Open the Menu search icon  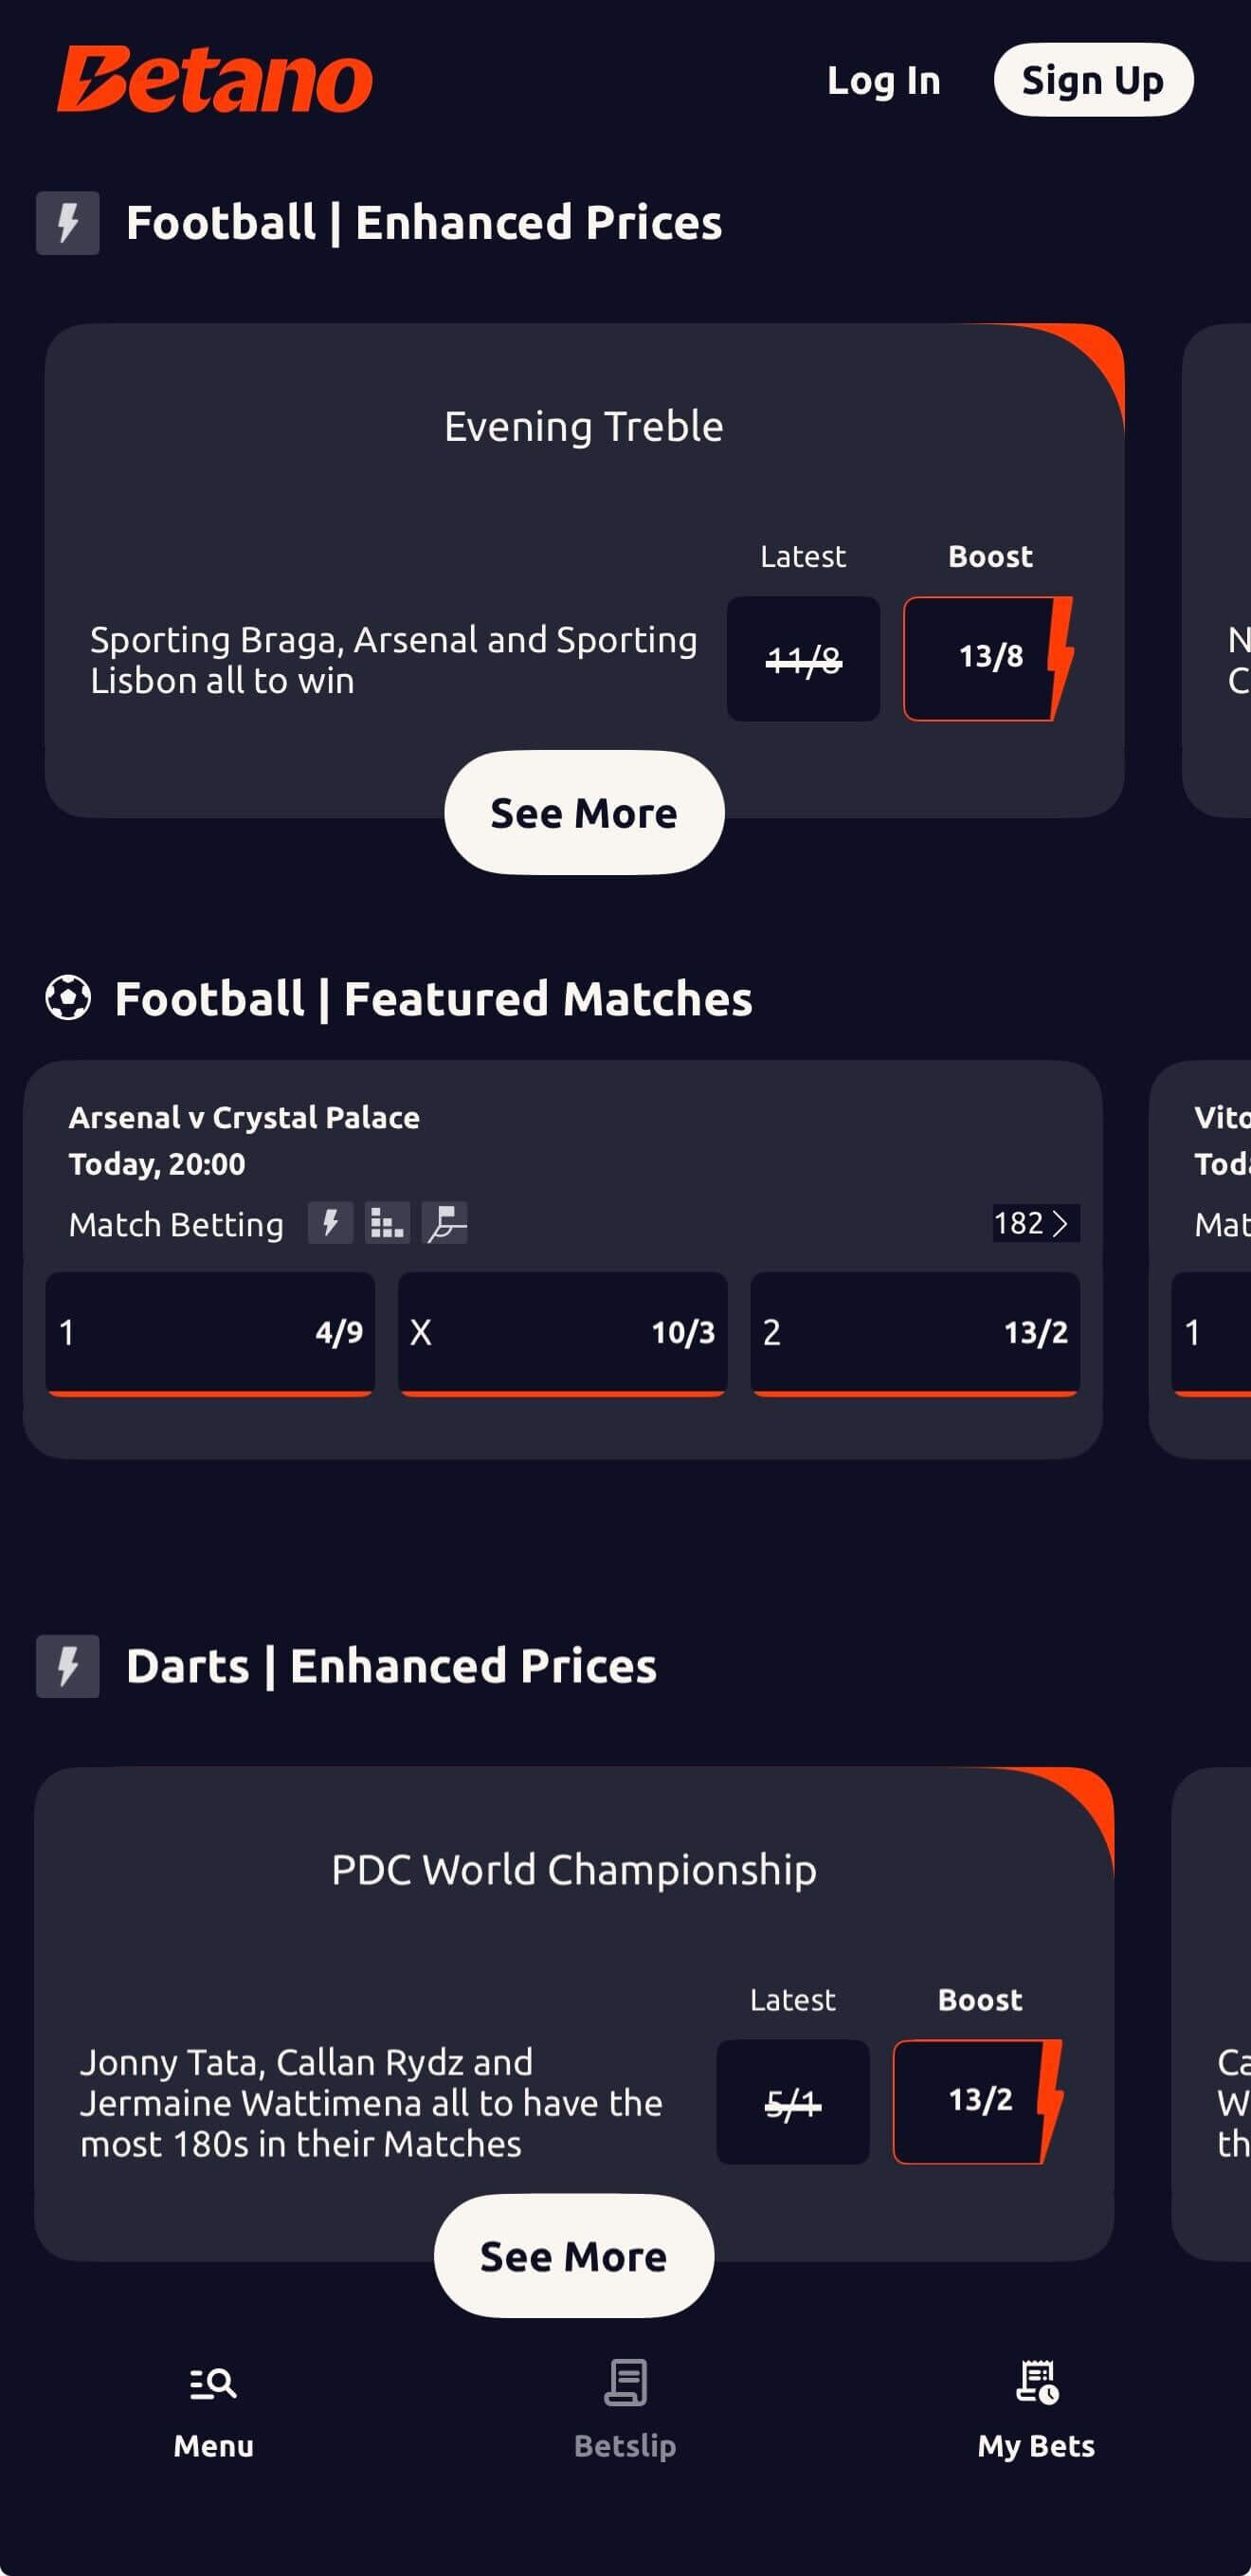[213, 2384]
